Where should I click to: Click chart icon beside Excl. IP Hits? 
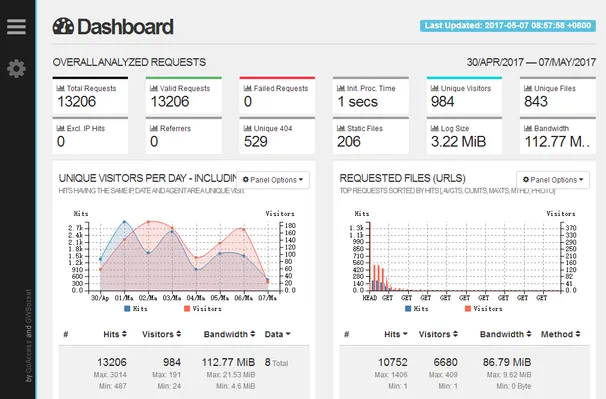tap(60, 128)
